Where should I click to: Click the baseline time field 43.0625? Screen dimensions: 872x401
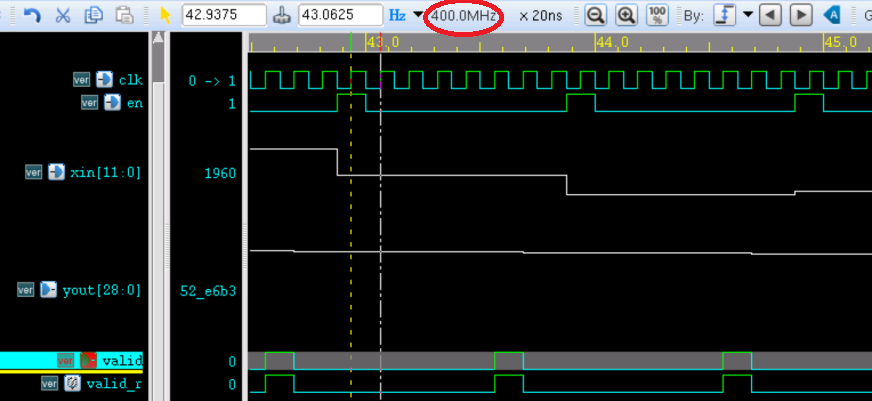(x=340, y=16)
